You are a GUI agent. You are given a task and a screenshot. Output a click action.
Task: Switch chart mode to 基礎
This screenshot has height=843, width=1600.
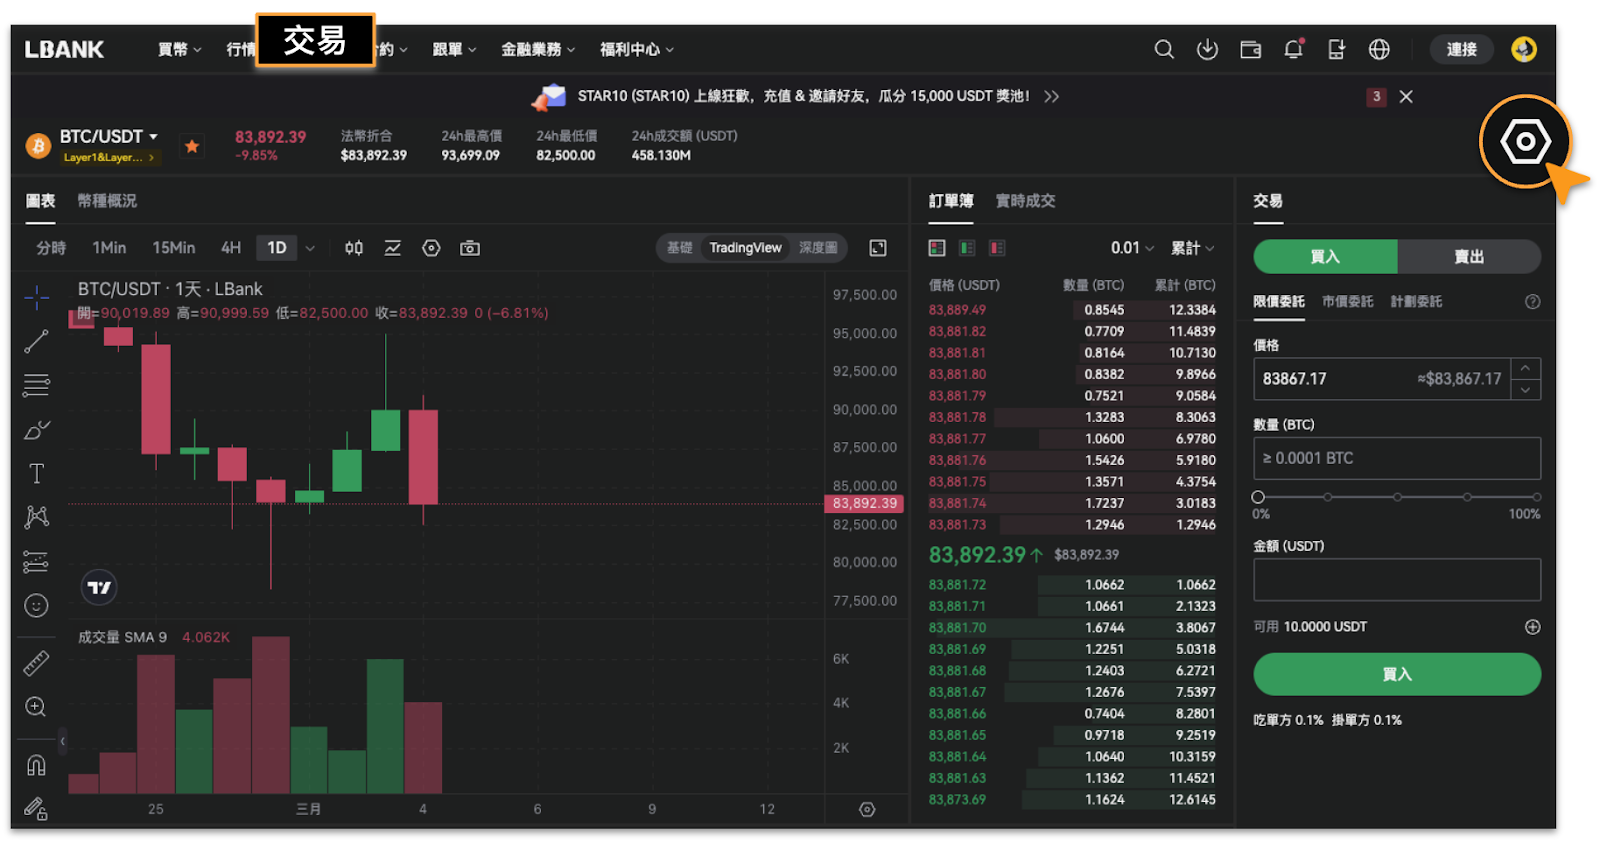click(680, 248)
